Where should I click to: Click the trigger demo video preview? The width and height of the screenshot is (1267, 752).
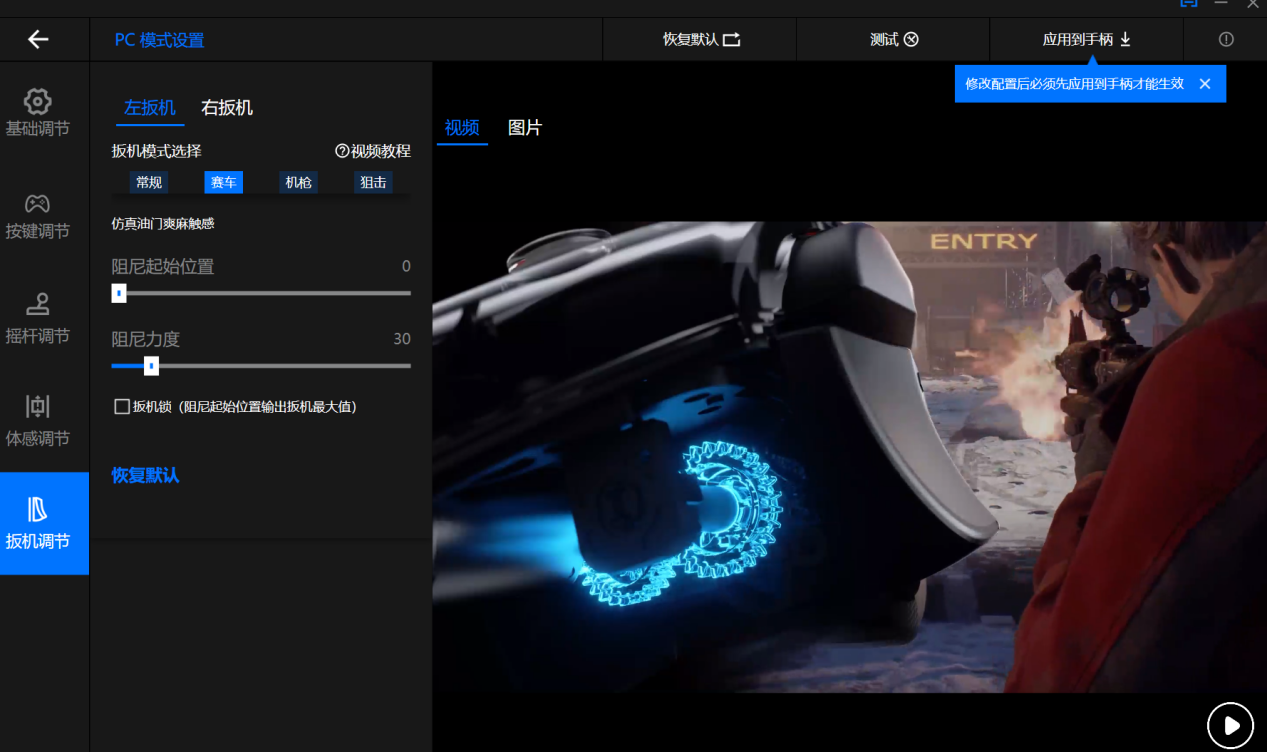point(849,457)
